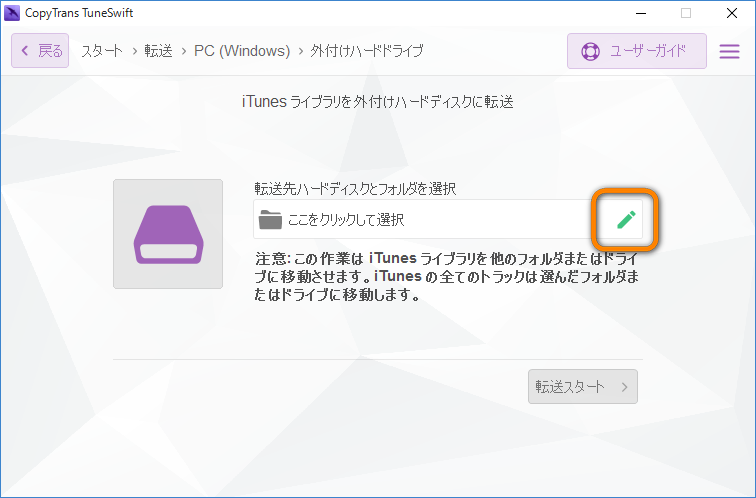
Task: Click the CopyTrans TuneSwift title bar logo
Action: 12,13
